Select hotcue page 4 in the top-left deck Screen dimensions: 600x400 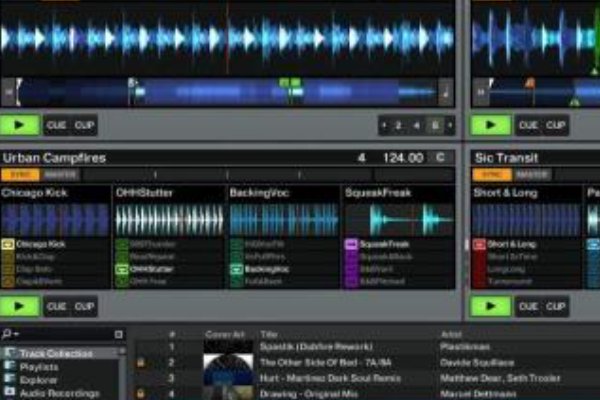click(416, 126)
